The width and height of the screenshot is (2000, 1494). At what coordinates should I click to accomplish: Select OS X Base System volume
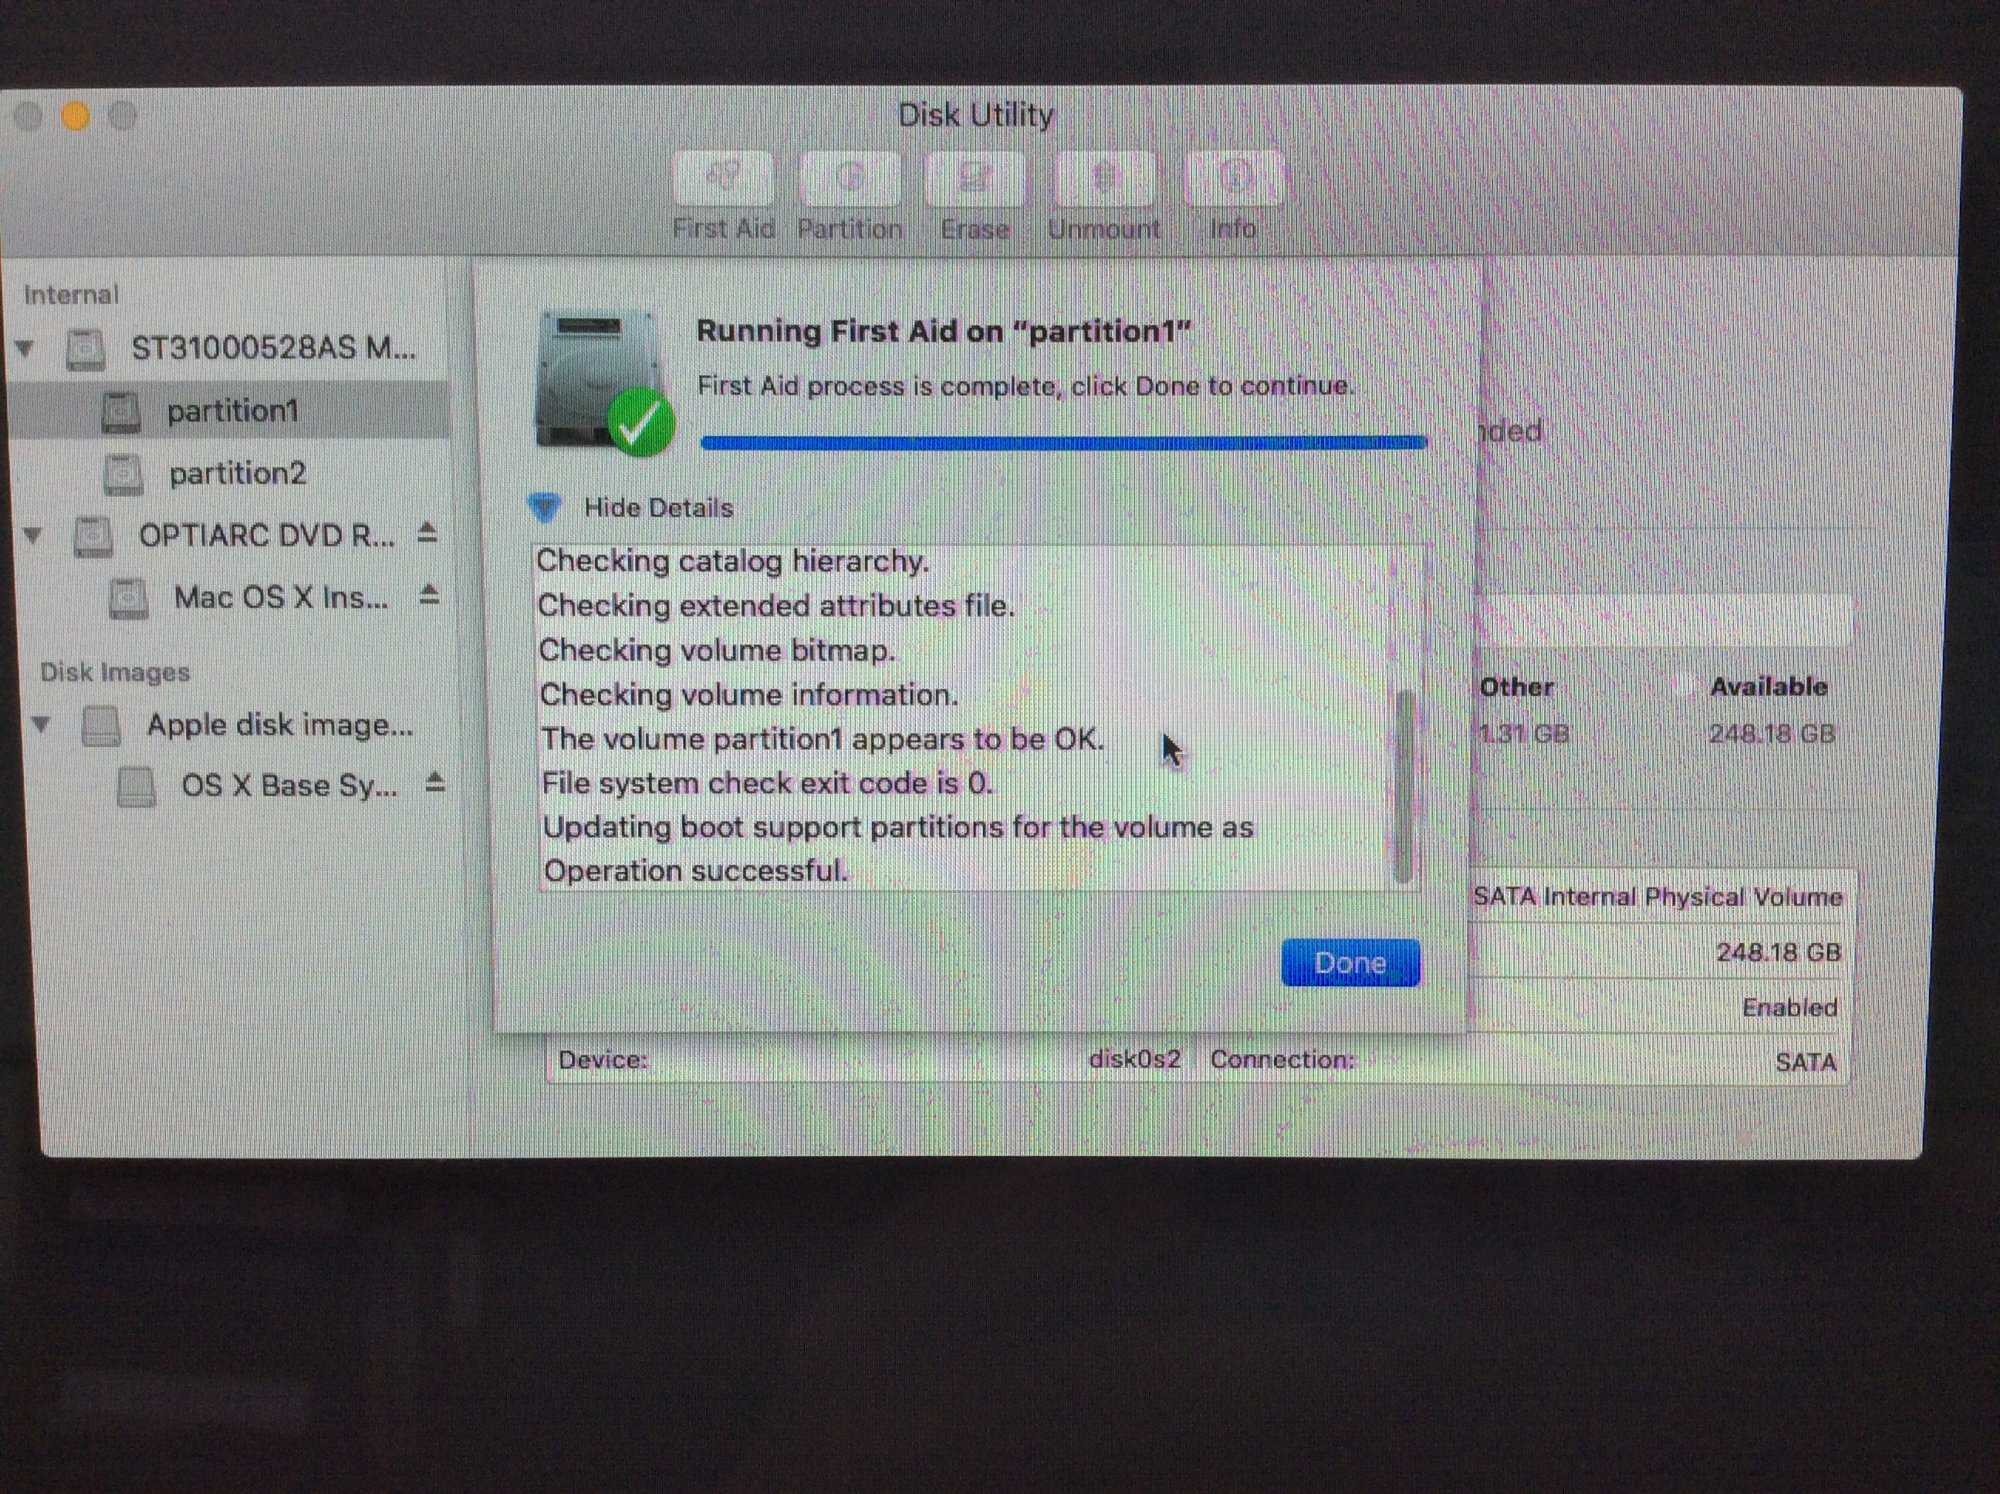pyautogui.click(x=288, y=786)
